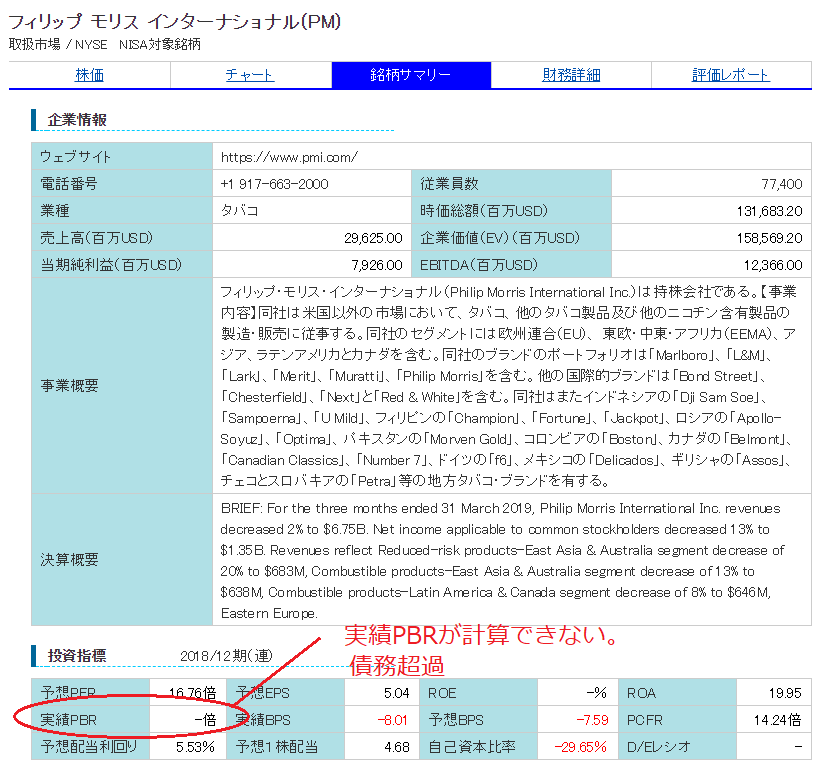This screenshot has width=822, height=760.
Task: Click the 当期純利益 value 7,926.00
Action: click(376, 265)
